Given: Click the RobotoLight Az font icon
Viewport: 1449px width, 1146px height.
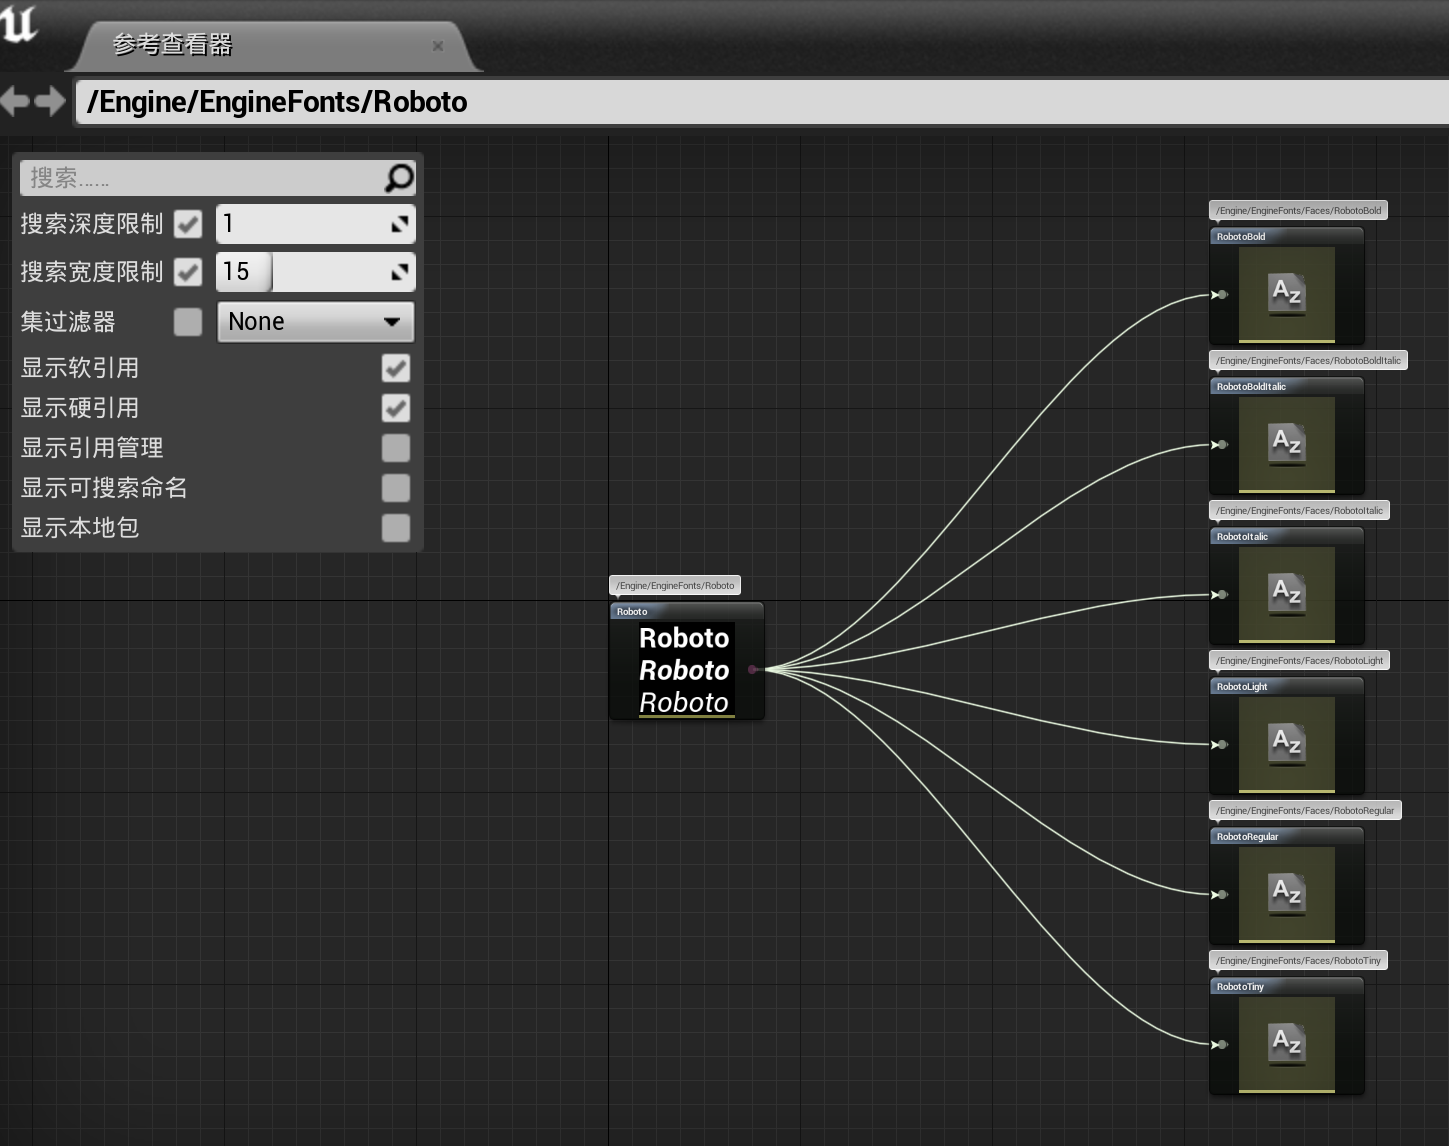Looking at the screenshot, I should pos(1288,744).
